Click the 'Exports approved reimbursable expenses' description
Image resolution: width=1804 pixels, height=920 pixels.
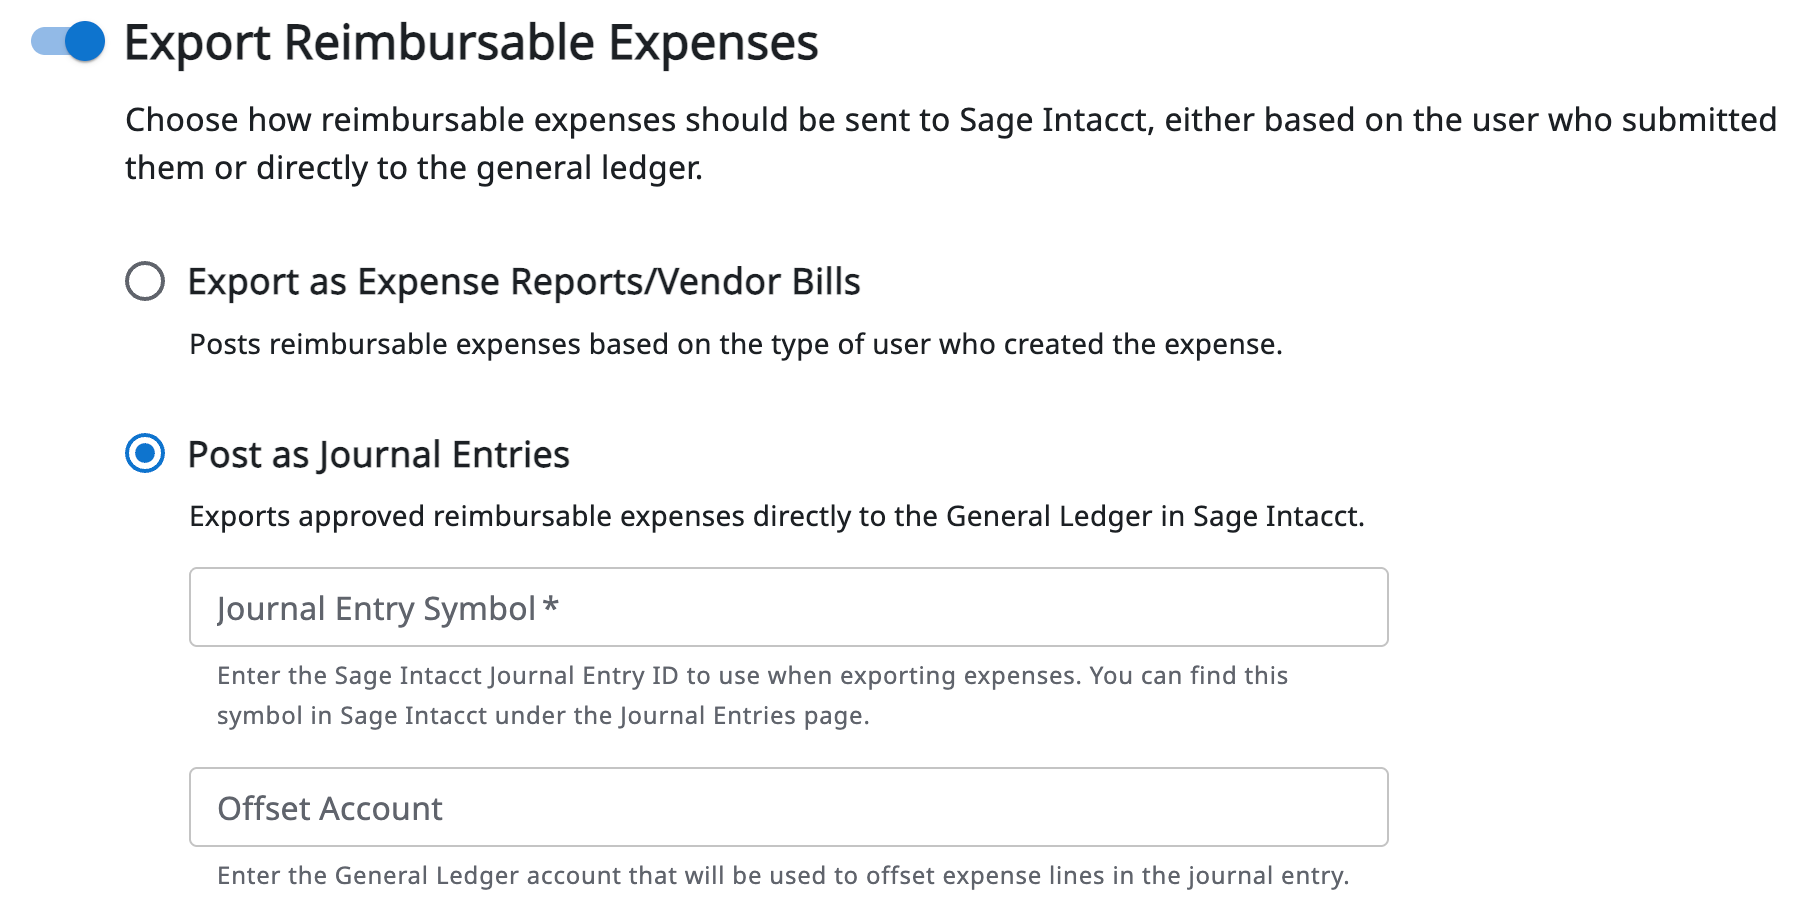[776, 516]
